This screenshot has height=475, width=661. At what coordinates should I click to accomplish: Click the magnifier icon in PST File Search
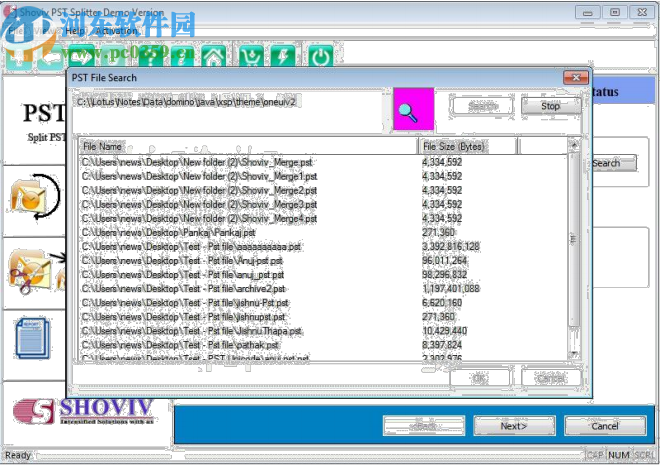tap(413, 109)
